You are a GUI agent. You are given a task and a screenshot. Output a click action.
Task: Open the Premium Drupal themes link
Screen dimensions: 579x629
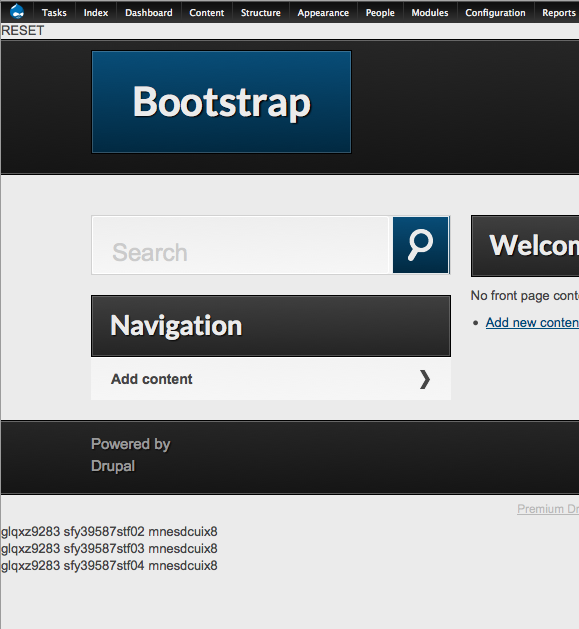point(548,509)
